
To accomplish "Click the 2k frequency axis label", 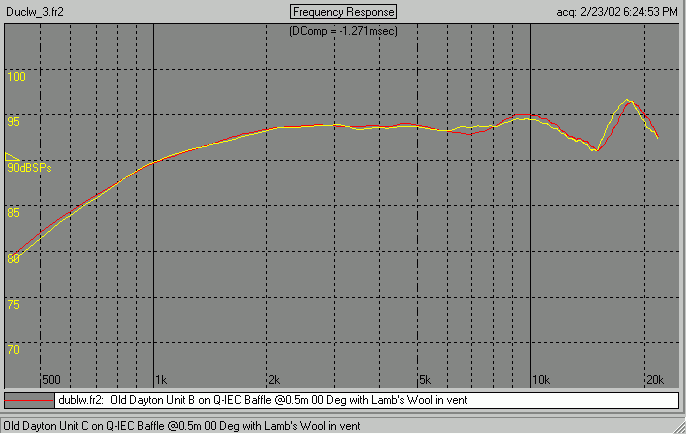I will point(274,380).
